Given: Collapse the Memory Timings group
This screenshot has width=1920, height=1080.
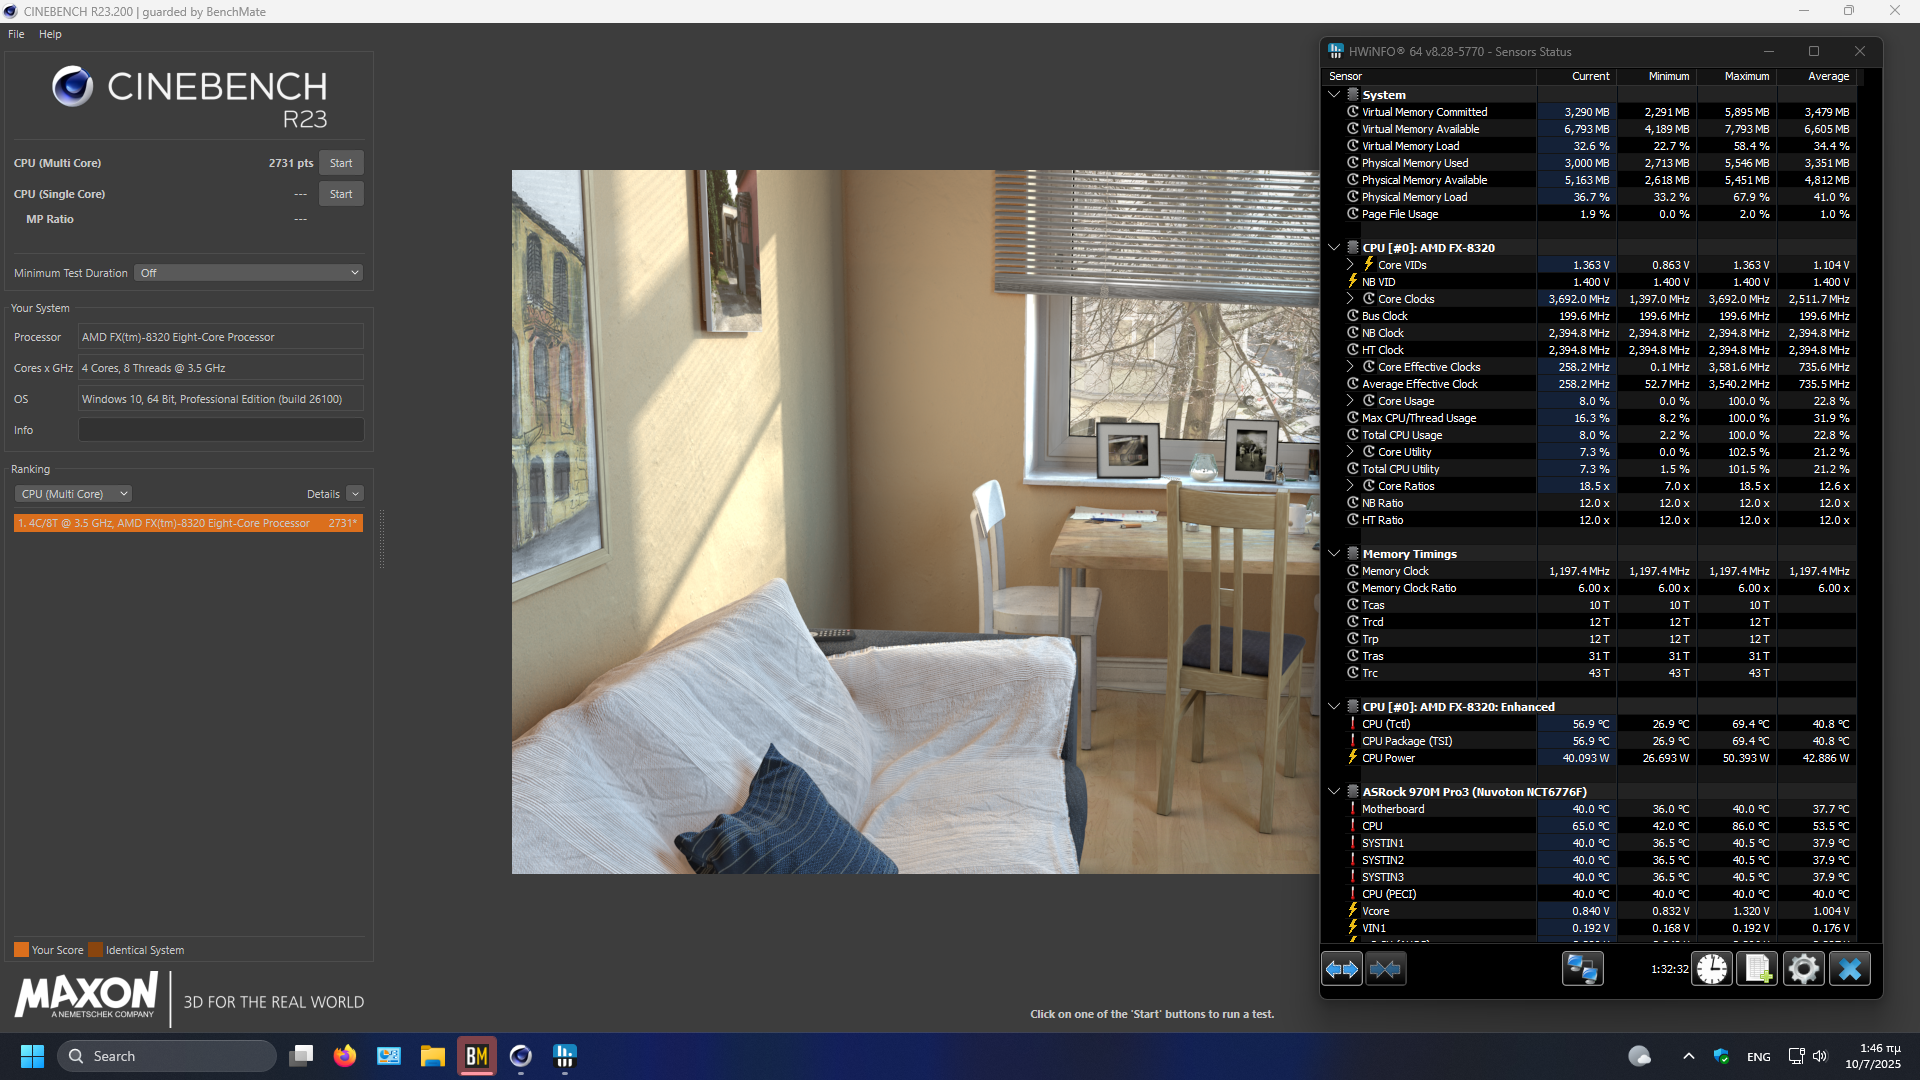Looking at the screenshot, I should (x=1334, y=553).
